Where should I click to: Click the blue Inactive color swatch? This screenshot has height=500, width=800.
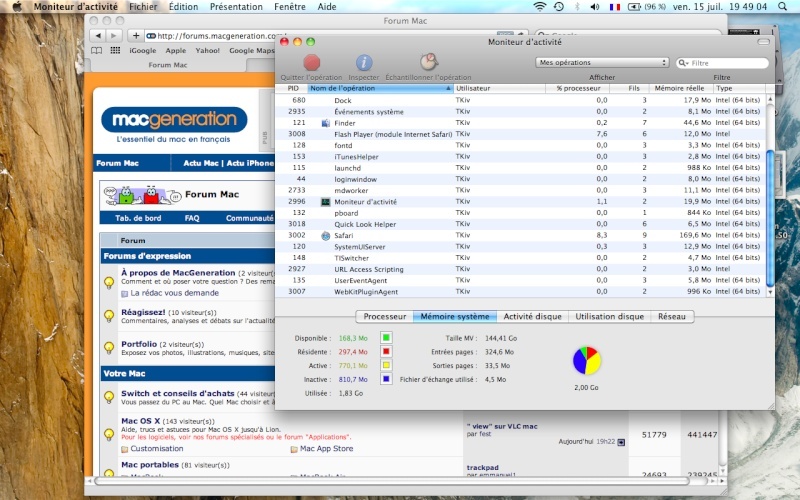coord(386,379)
